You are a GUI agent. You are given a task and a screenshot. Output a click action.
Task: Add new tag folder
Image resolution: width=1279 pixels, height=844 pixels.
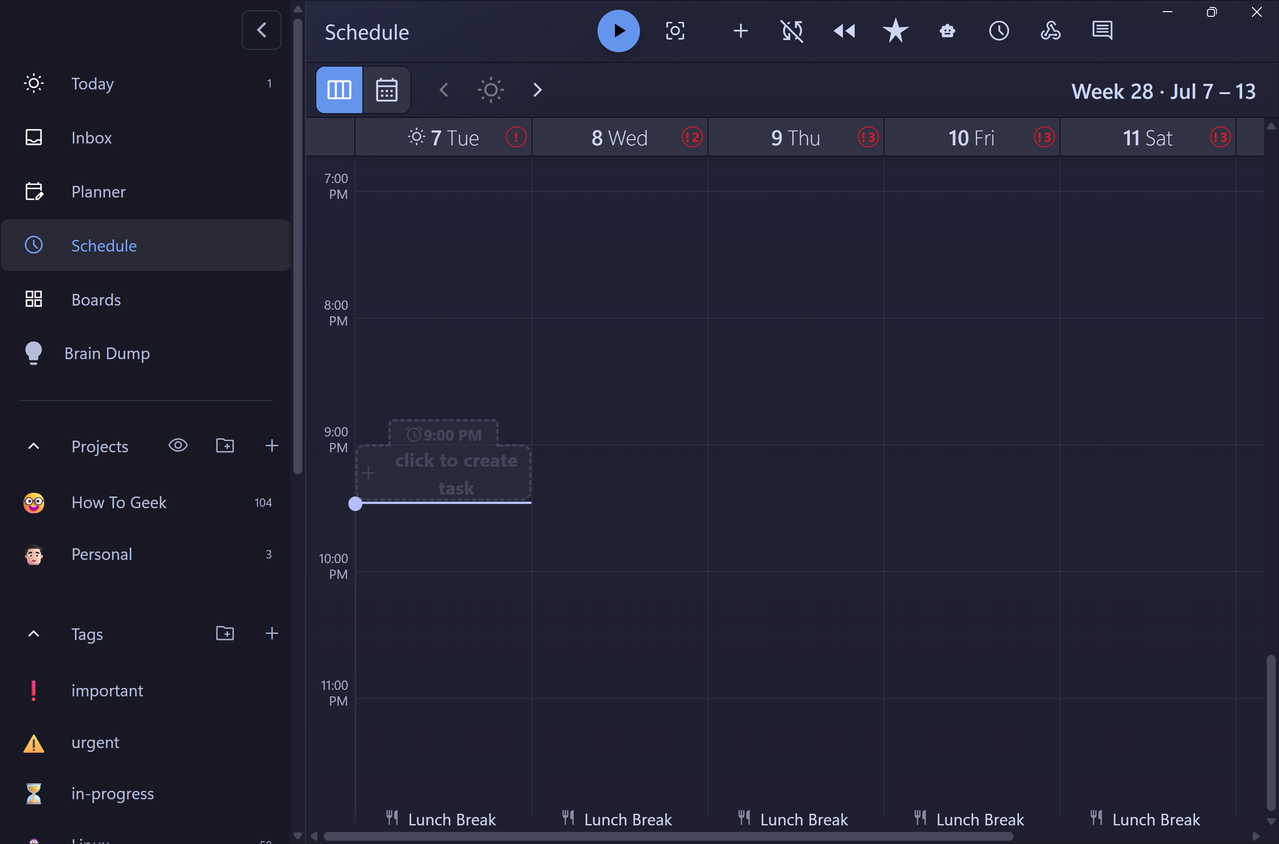[x=225, y=634]
